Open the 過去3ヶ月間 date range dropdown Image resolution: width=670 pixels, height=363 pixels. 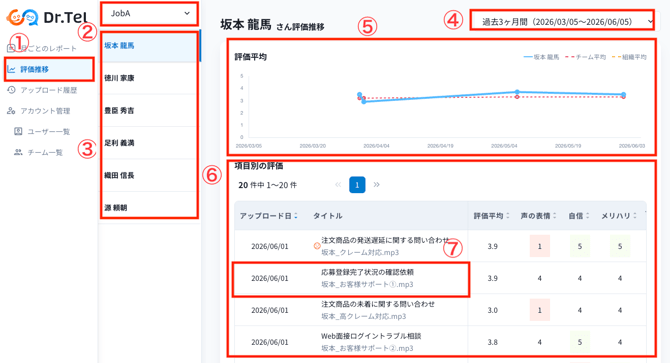click(562, 20)
